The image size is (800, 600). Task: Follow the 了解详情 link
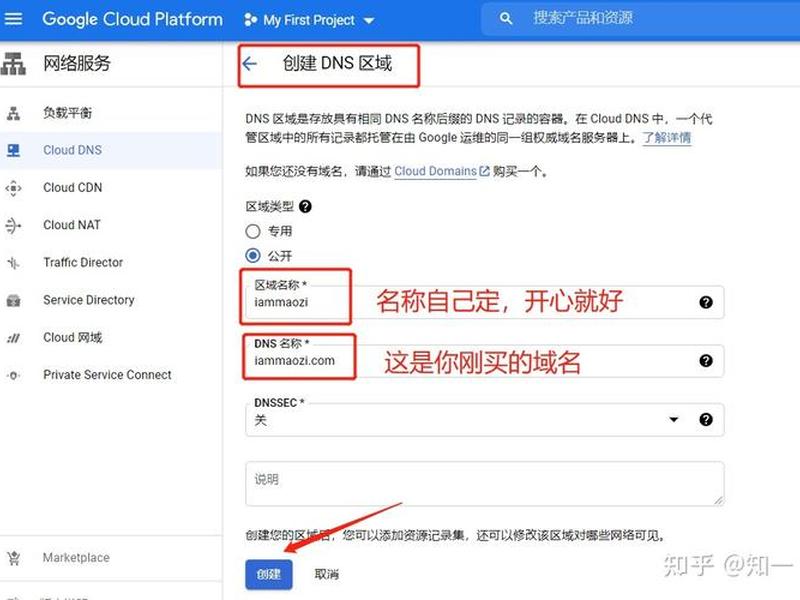[666, 137]
